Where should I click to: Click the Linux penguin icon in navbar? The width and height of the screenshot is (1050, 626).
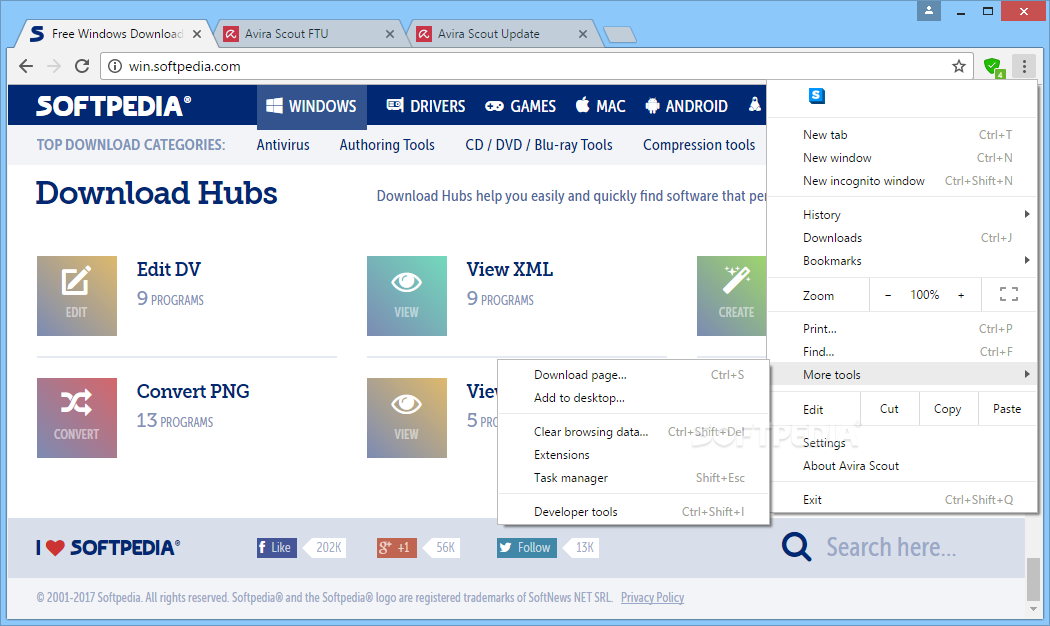[755, 105]
